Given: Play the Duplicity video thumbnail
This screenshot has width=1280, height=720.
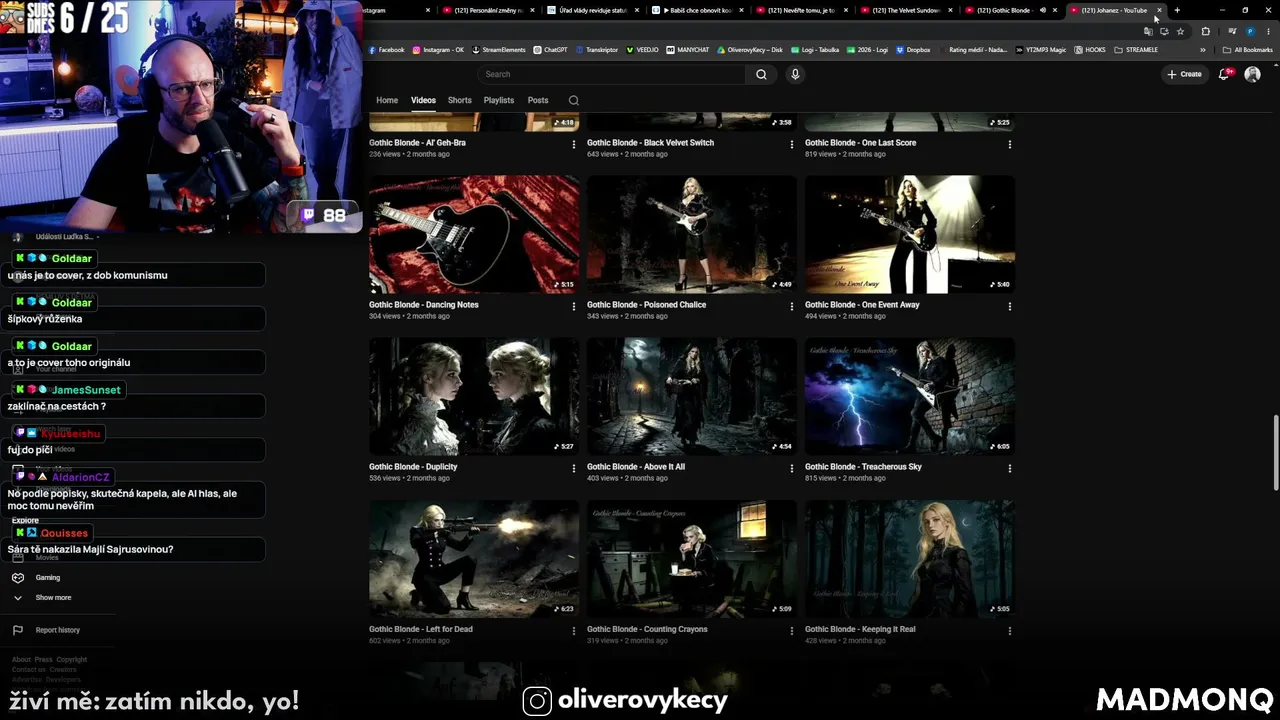Looking at the screenshot, I should click(x=474, y=396).
